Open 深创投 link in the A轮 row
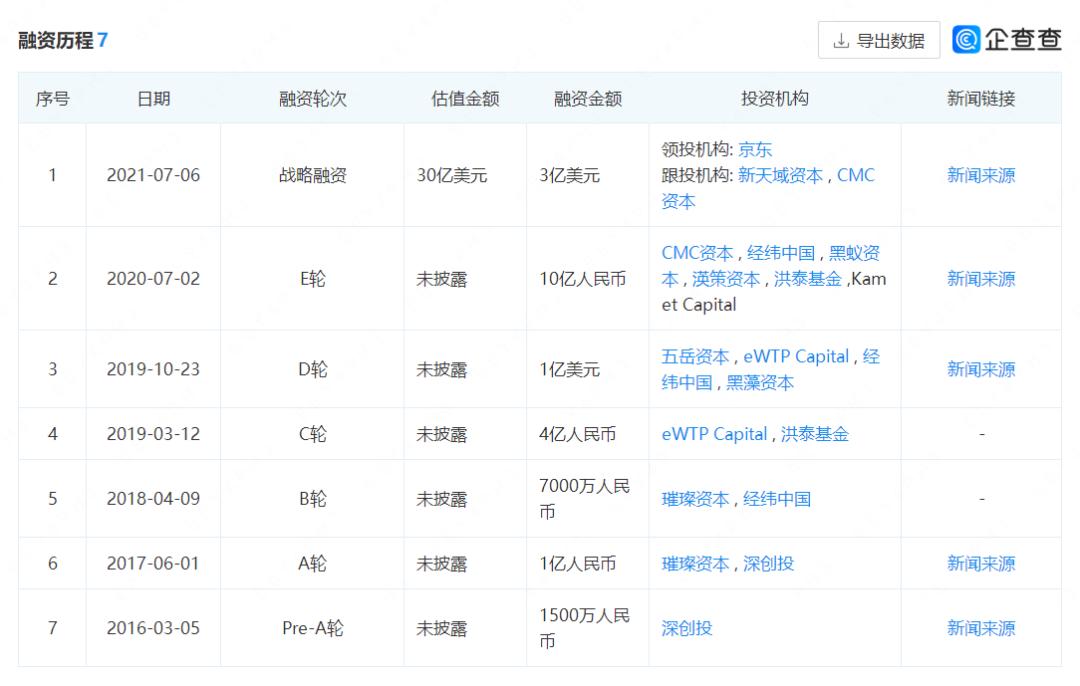This screenshot has height=686, width=1080. point(769,563)
